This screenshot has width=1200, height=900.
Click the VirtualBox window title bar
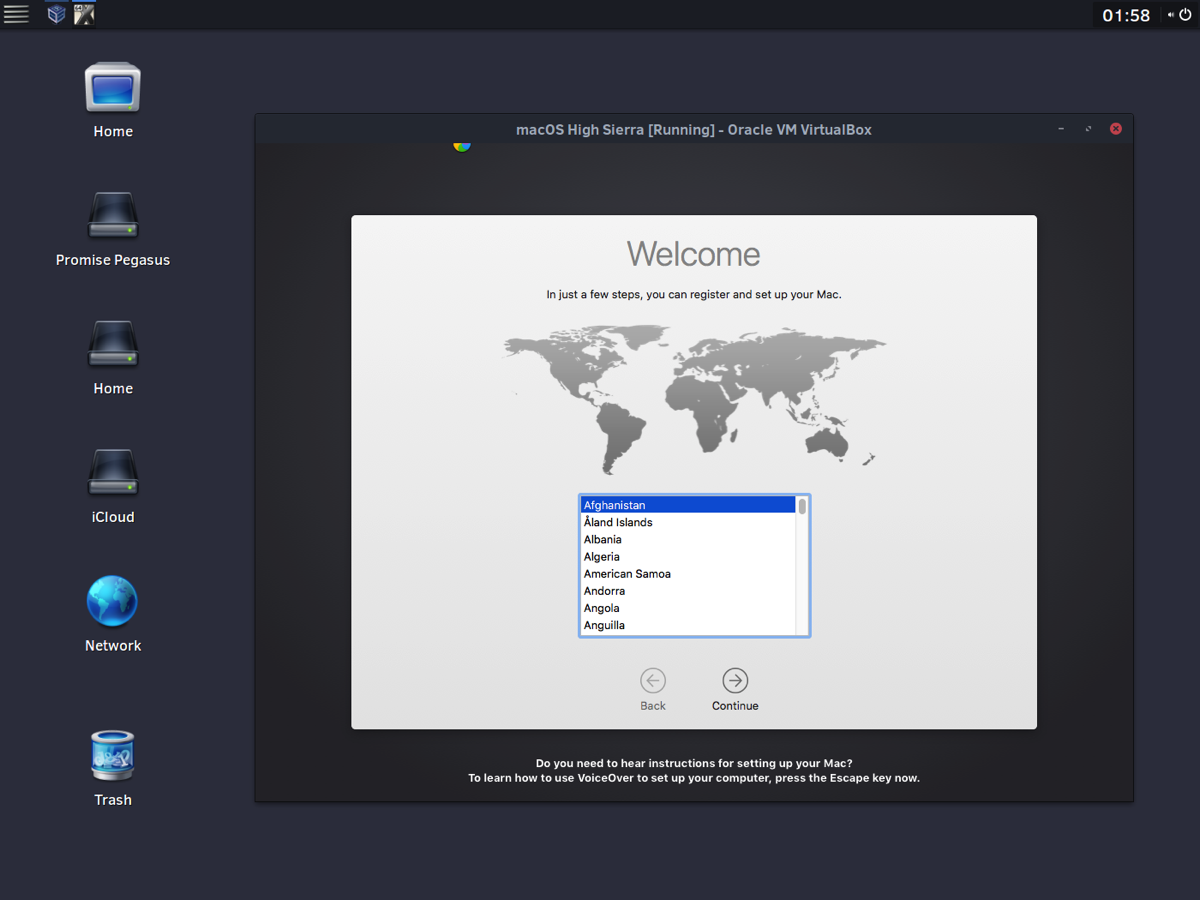694,129
